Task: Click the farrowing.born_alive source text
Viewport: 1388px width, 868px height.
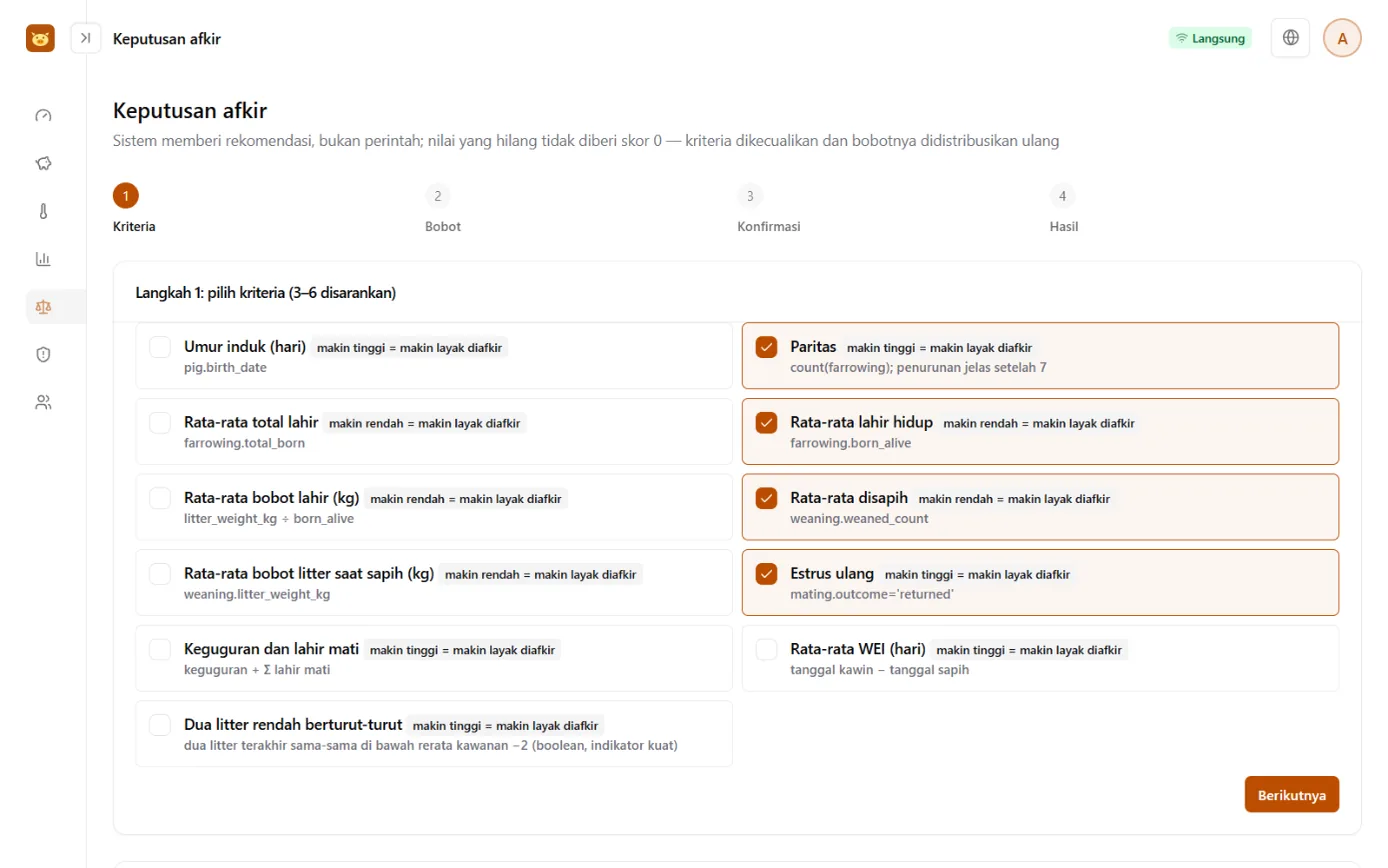Action: [x=851, y=443]
